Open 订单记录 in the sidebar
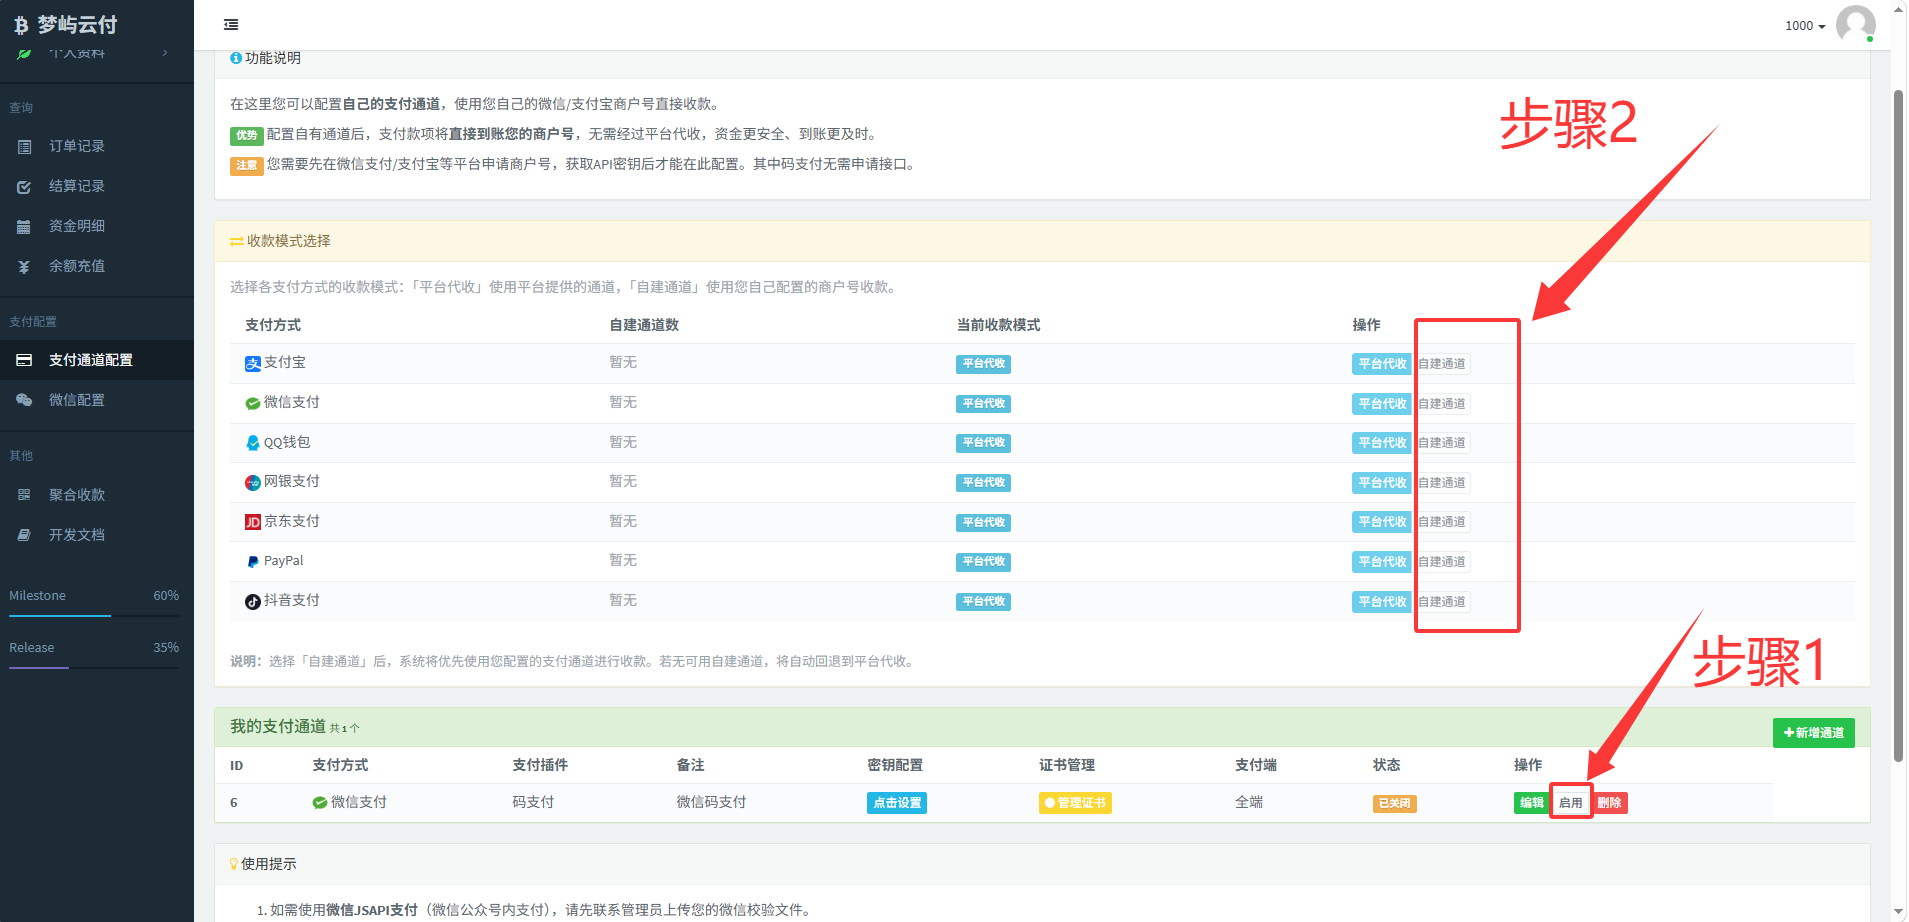The image size is (1909, 922). pos(97,146)
